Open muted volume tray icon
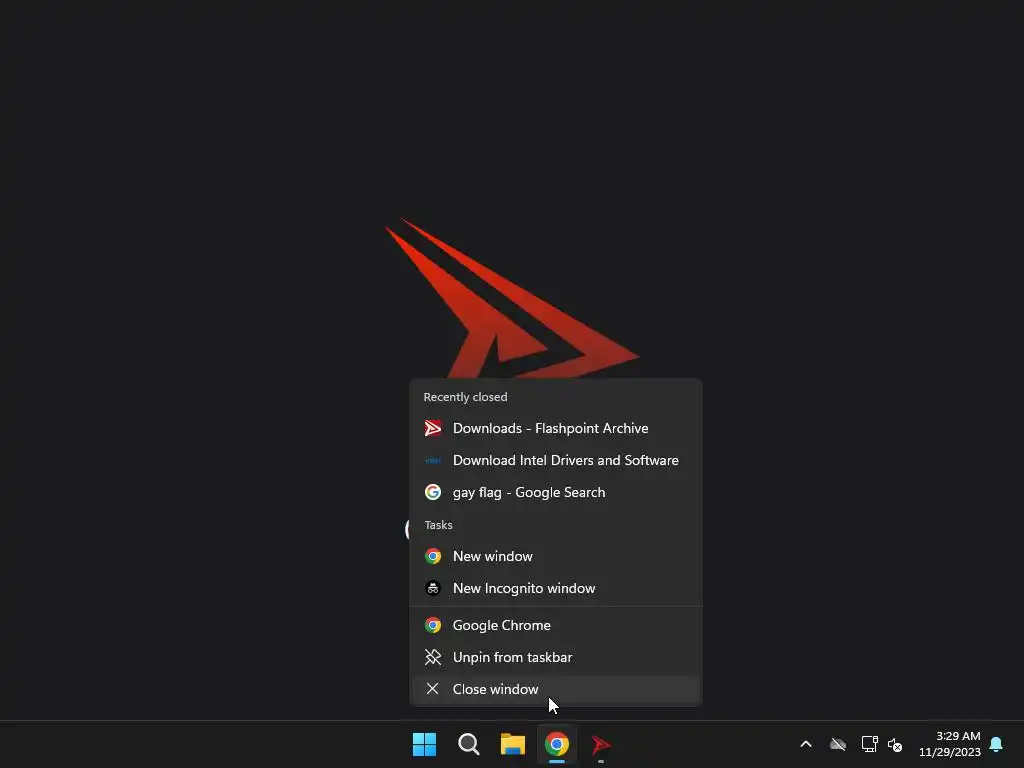 [895, 744]
